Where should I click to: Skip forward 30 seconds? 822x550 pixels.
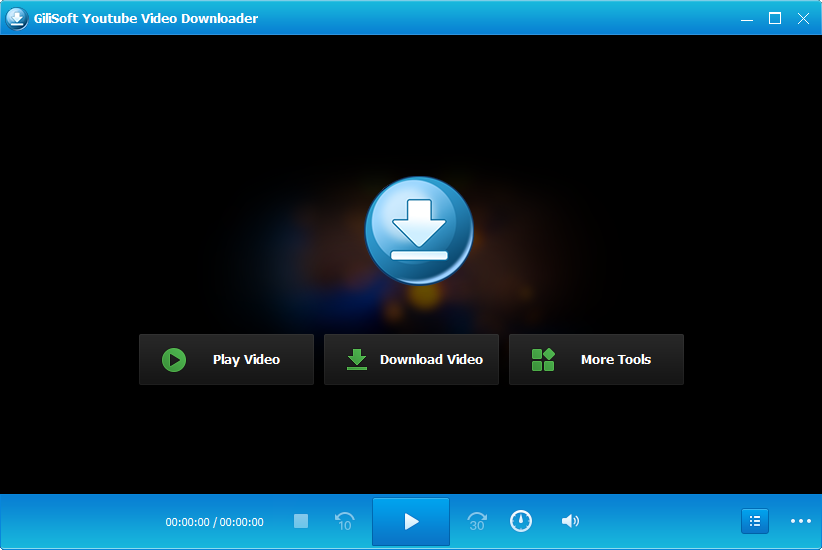477,521
